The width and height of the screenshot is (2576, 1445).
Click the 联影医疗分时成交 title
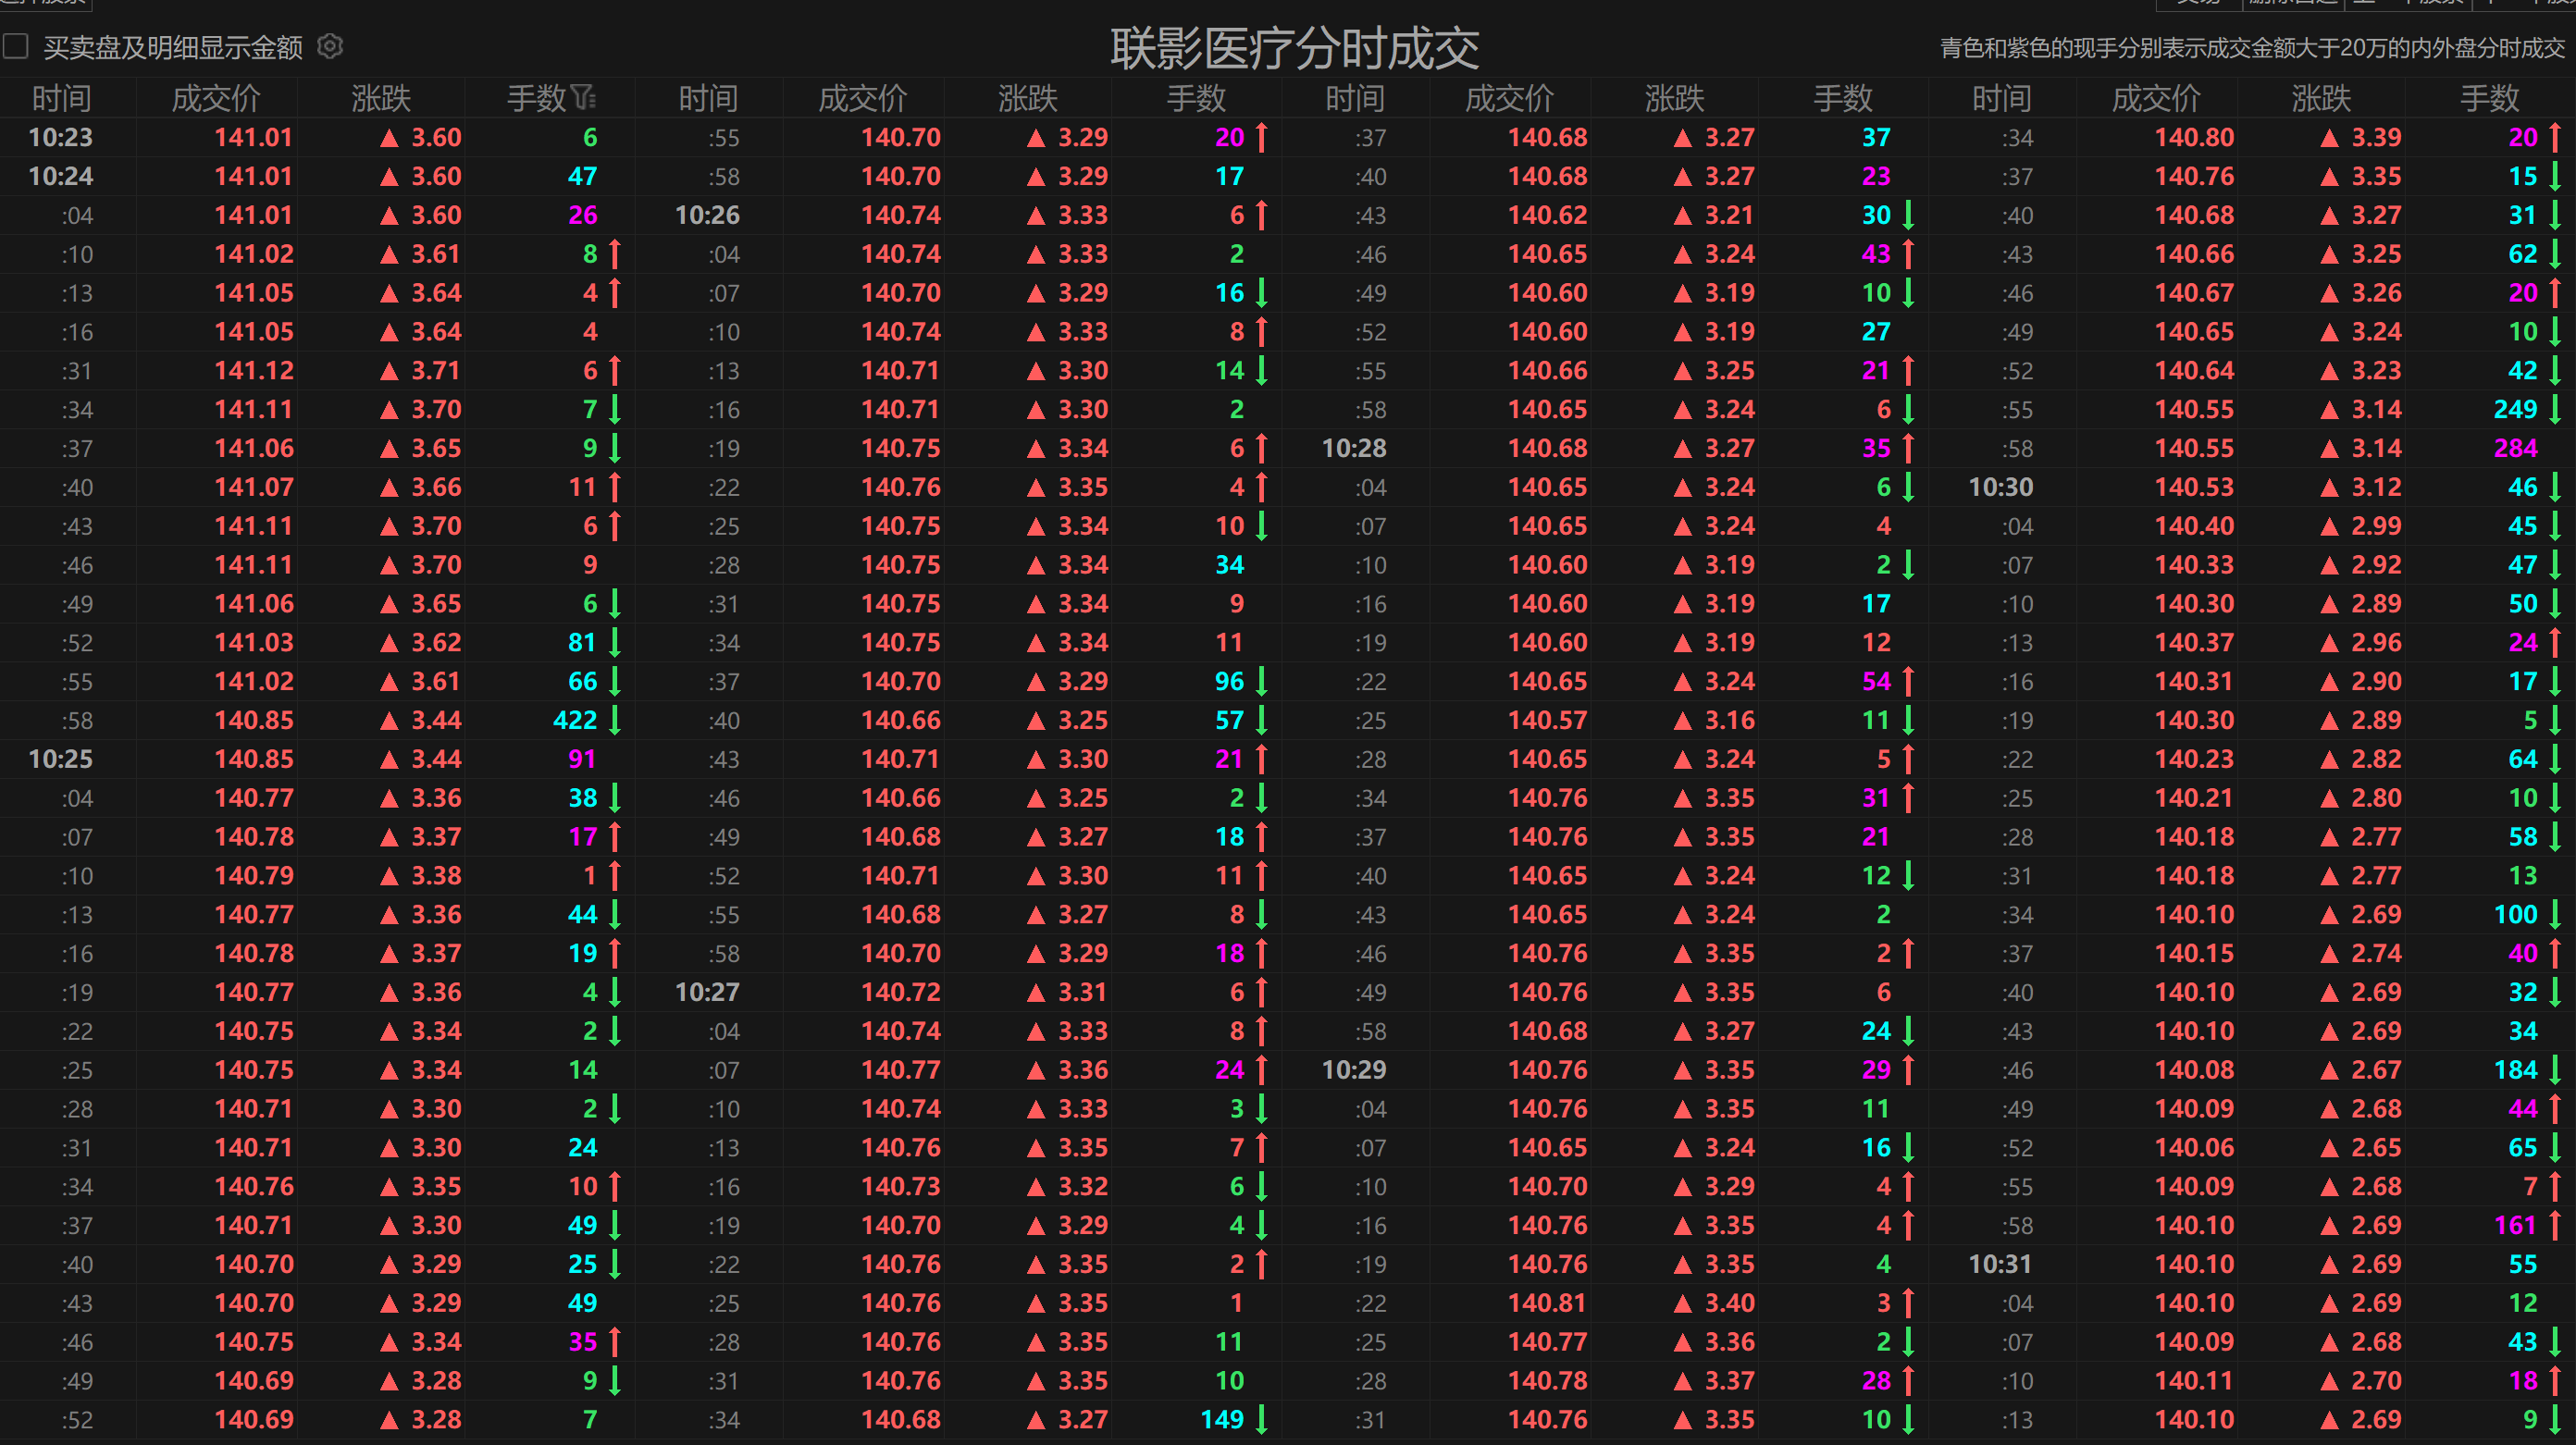(1294, 49)
